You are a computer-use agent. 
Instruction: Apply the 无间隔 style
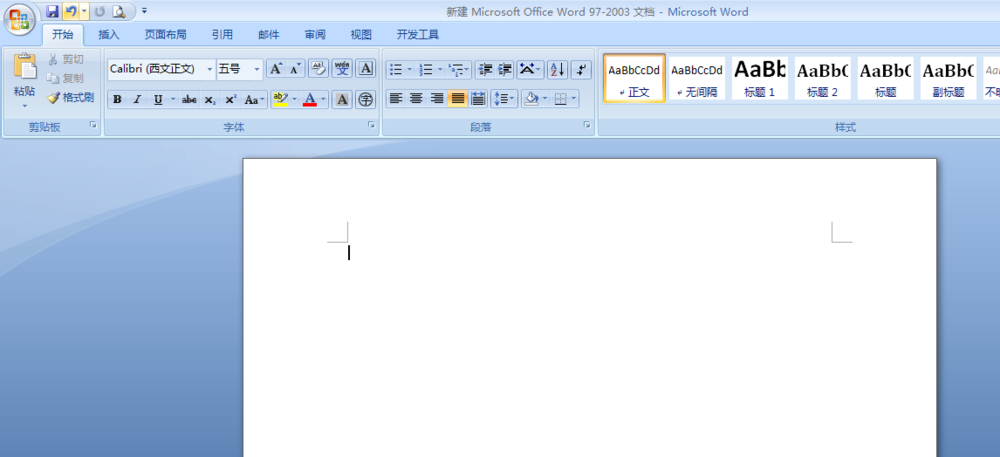[x=697, y=78]
